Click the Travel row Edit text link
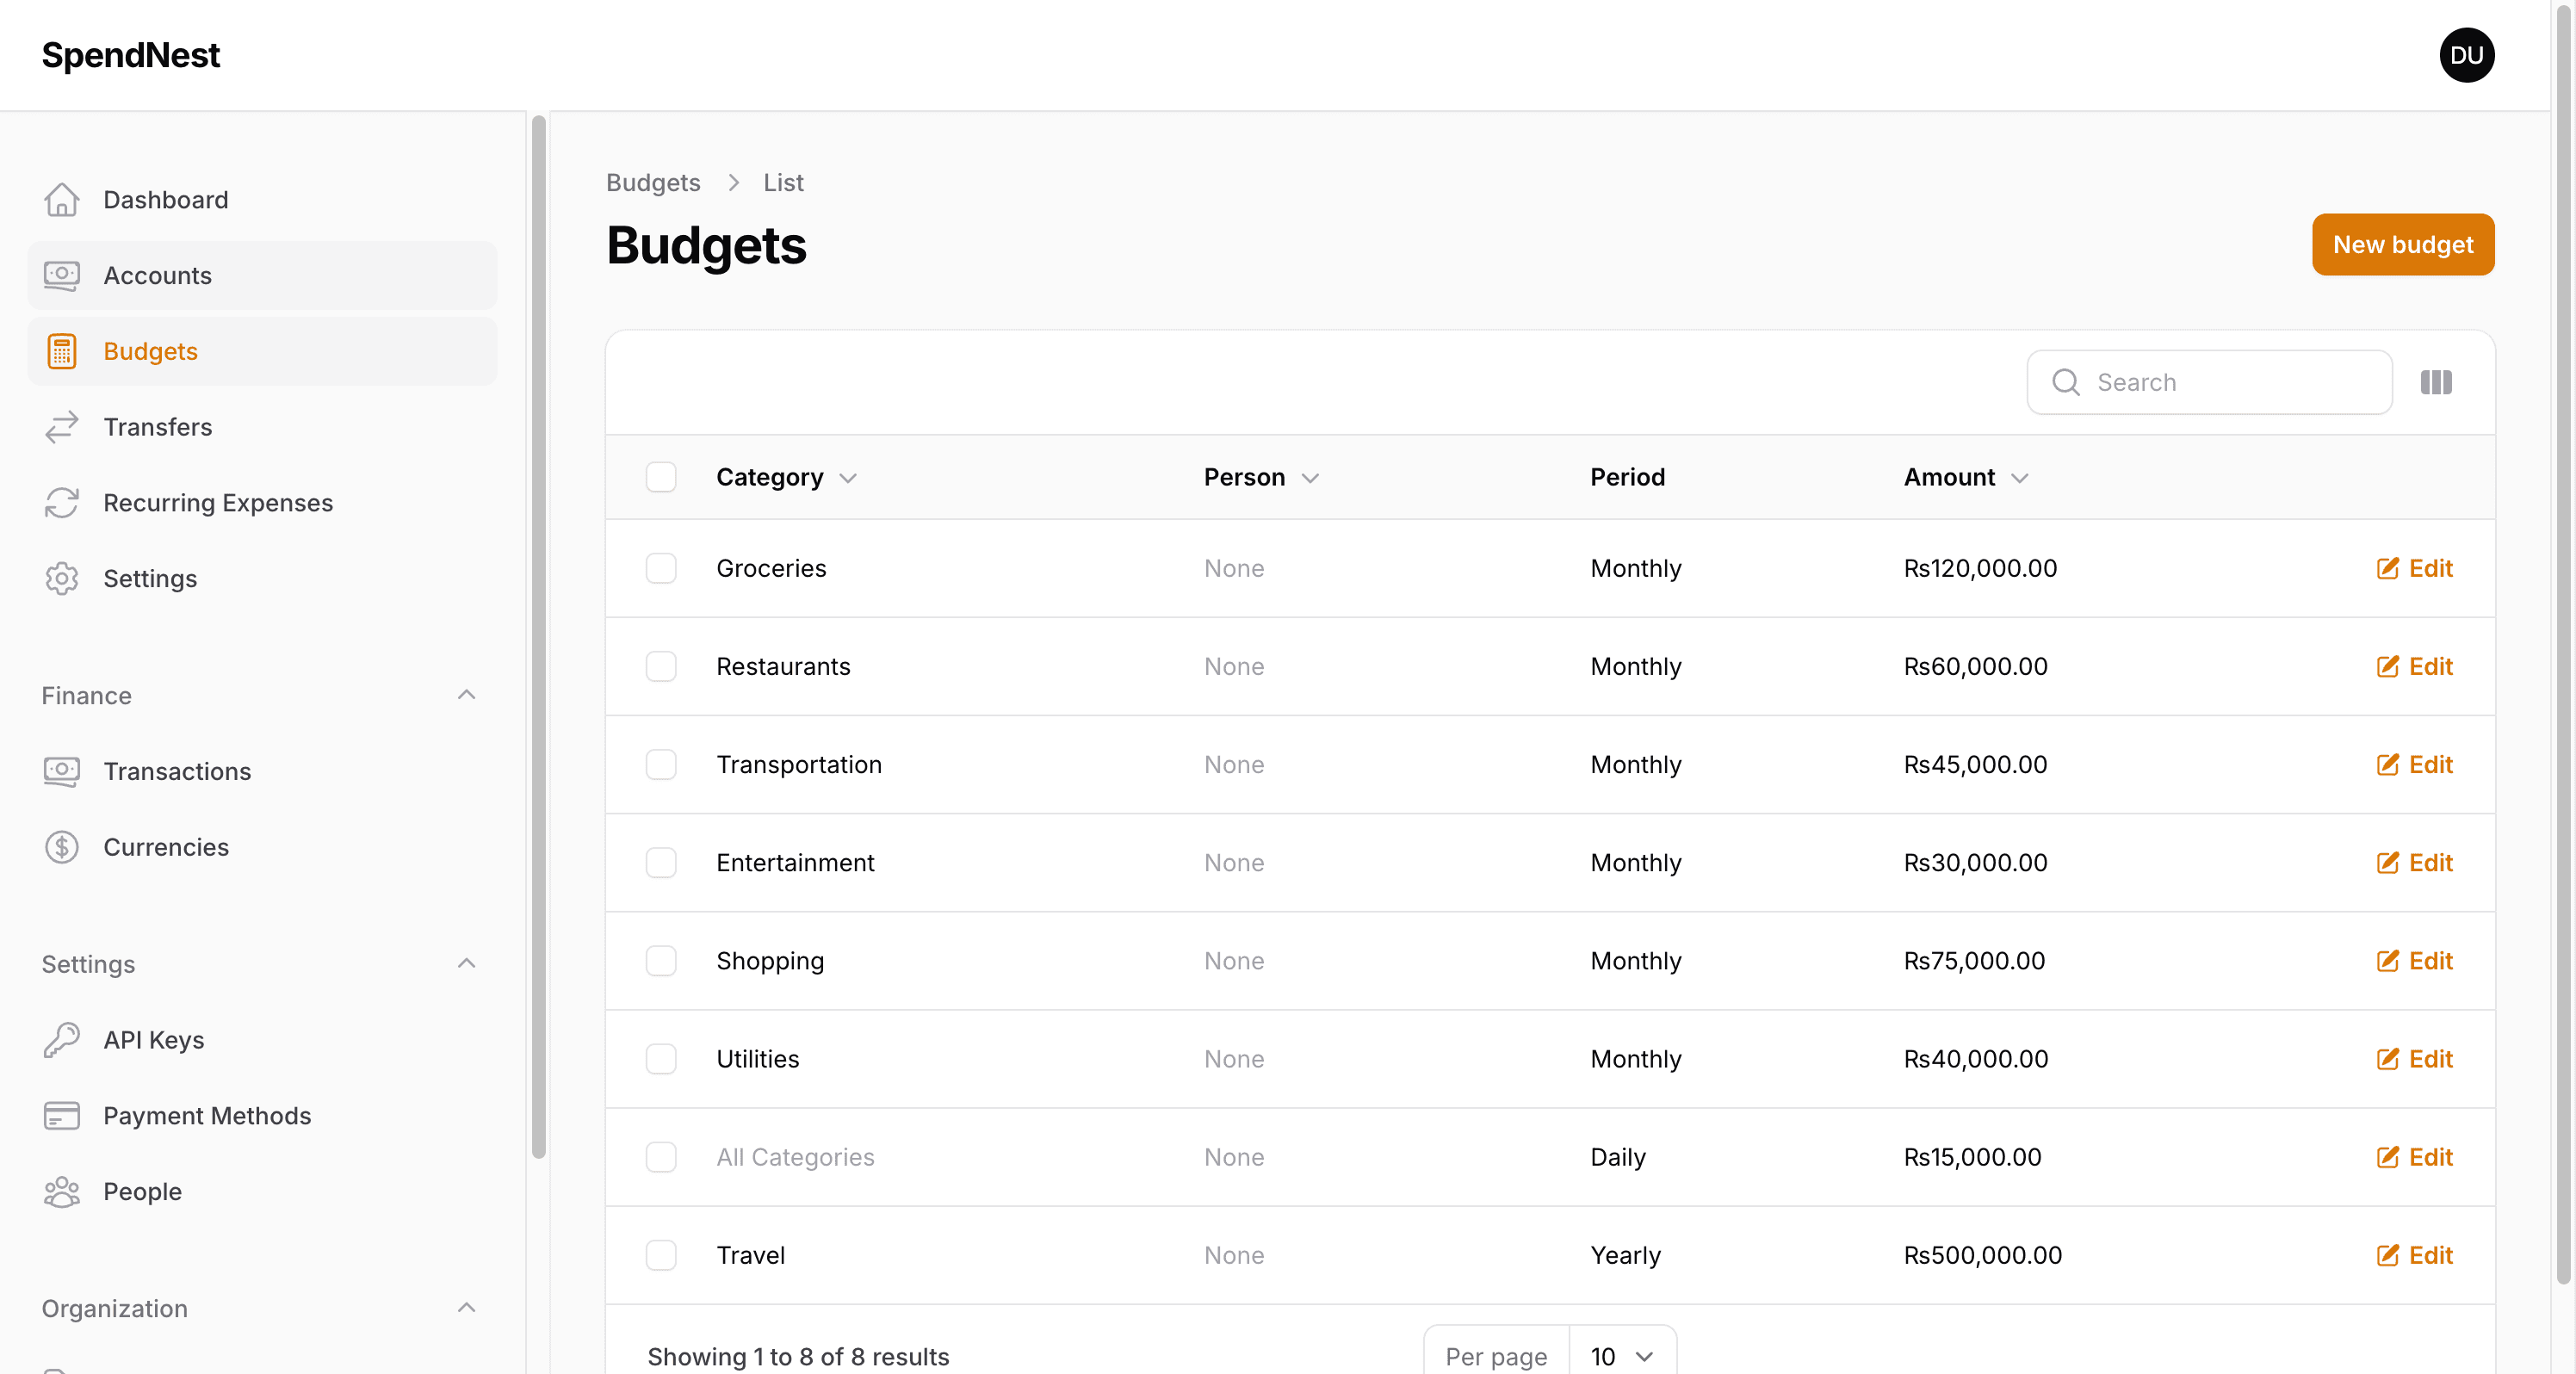Image resolution: width=2576 pixels, height=1374 pixels. [x=2430, y=1255]
